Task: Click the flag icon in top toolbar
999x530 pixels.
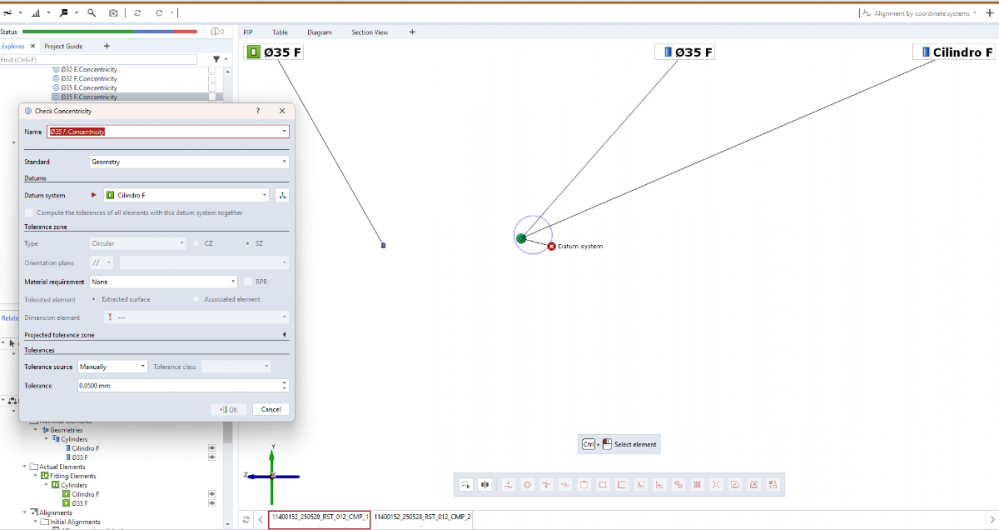Action: point(63,13)
